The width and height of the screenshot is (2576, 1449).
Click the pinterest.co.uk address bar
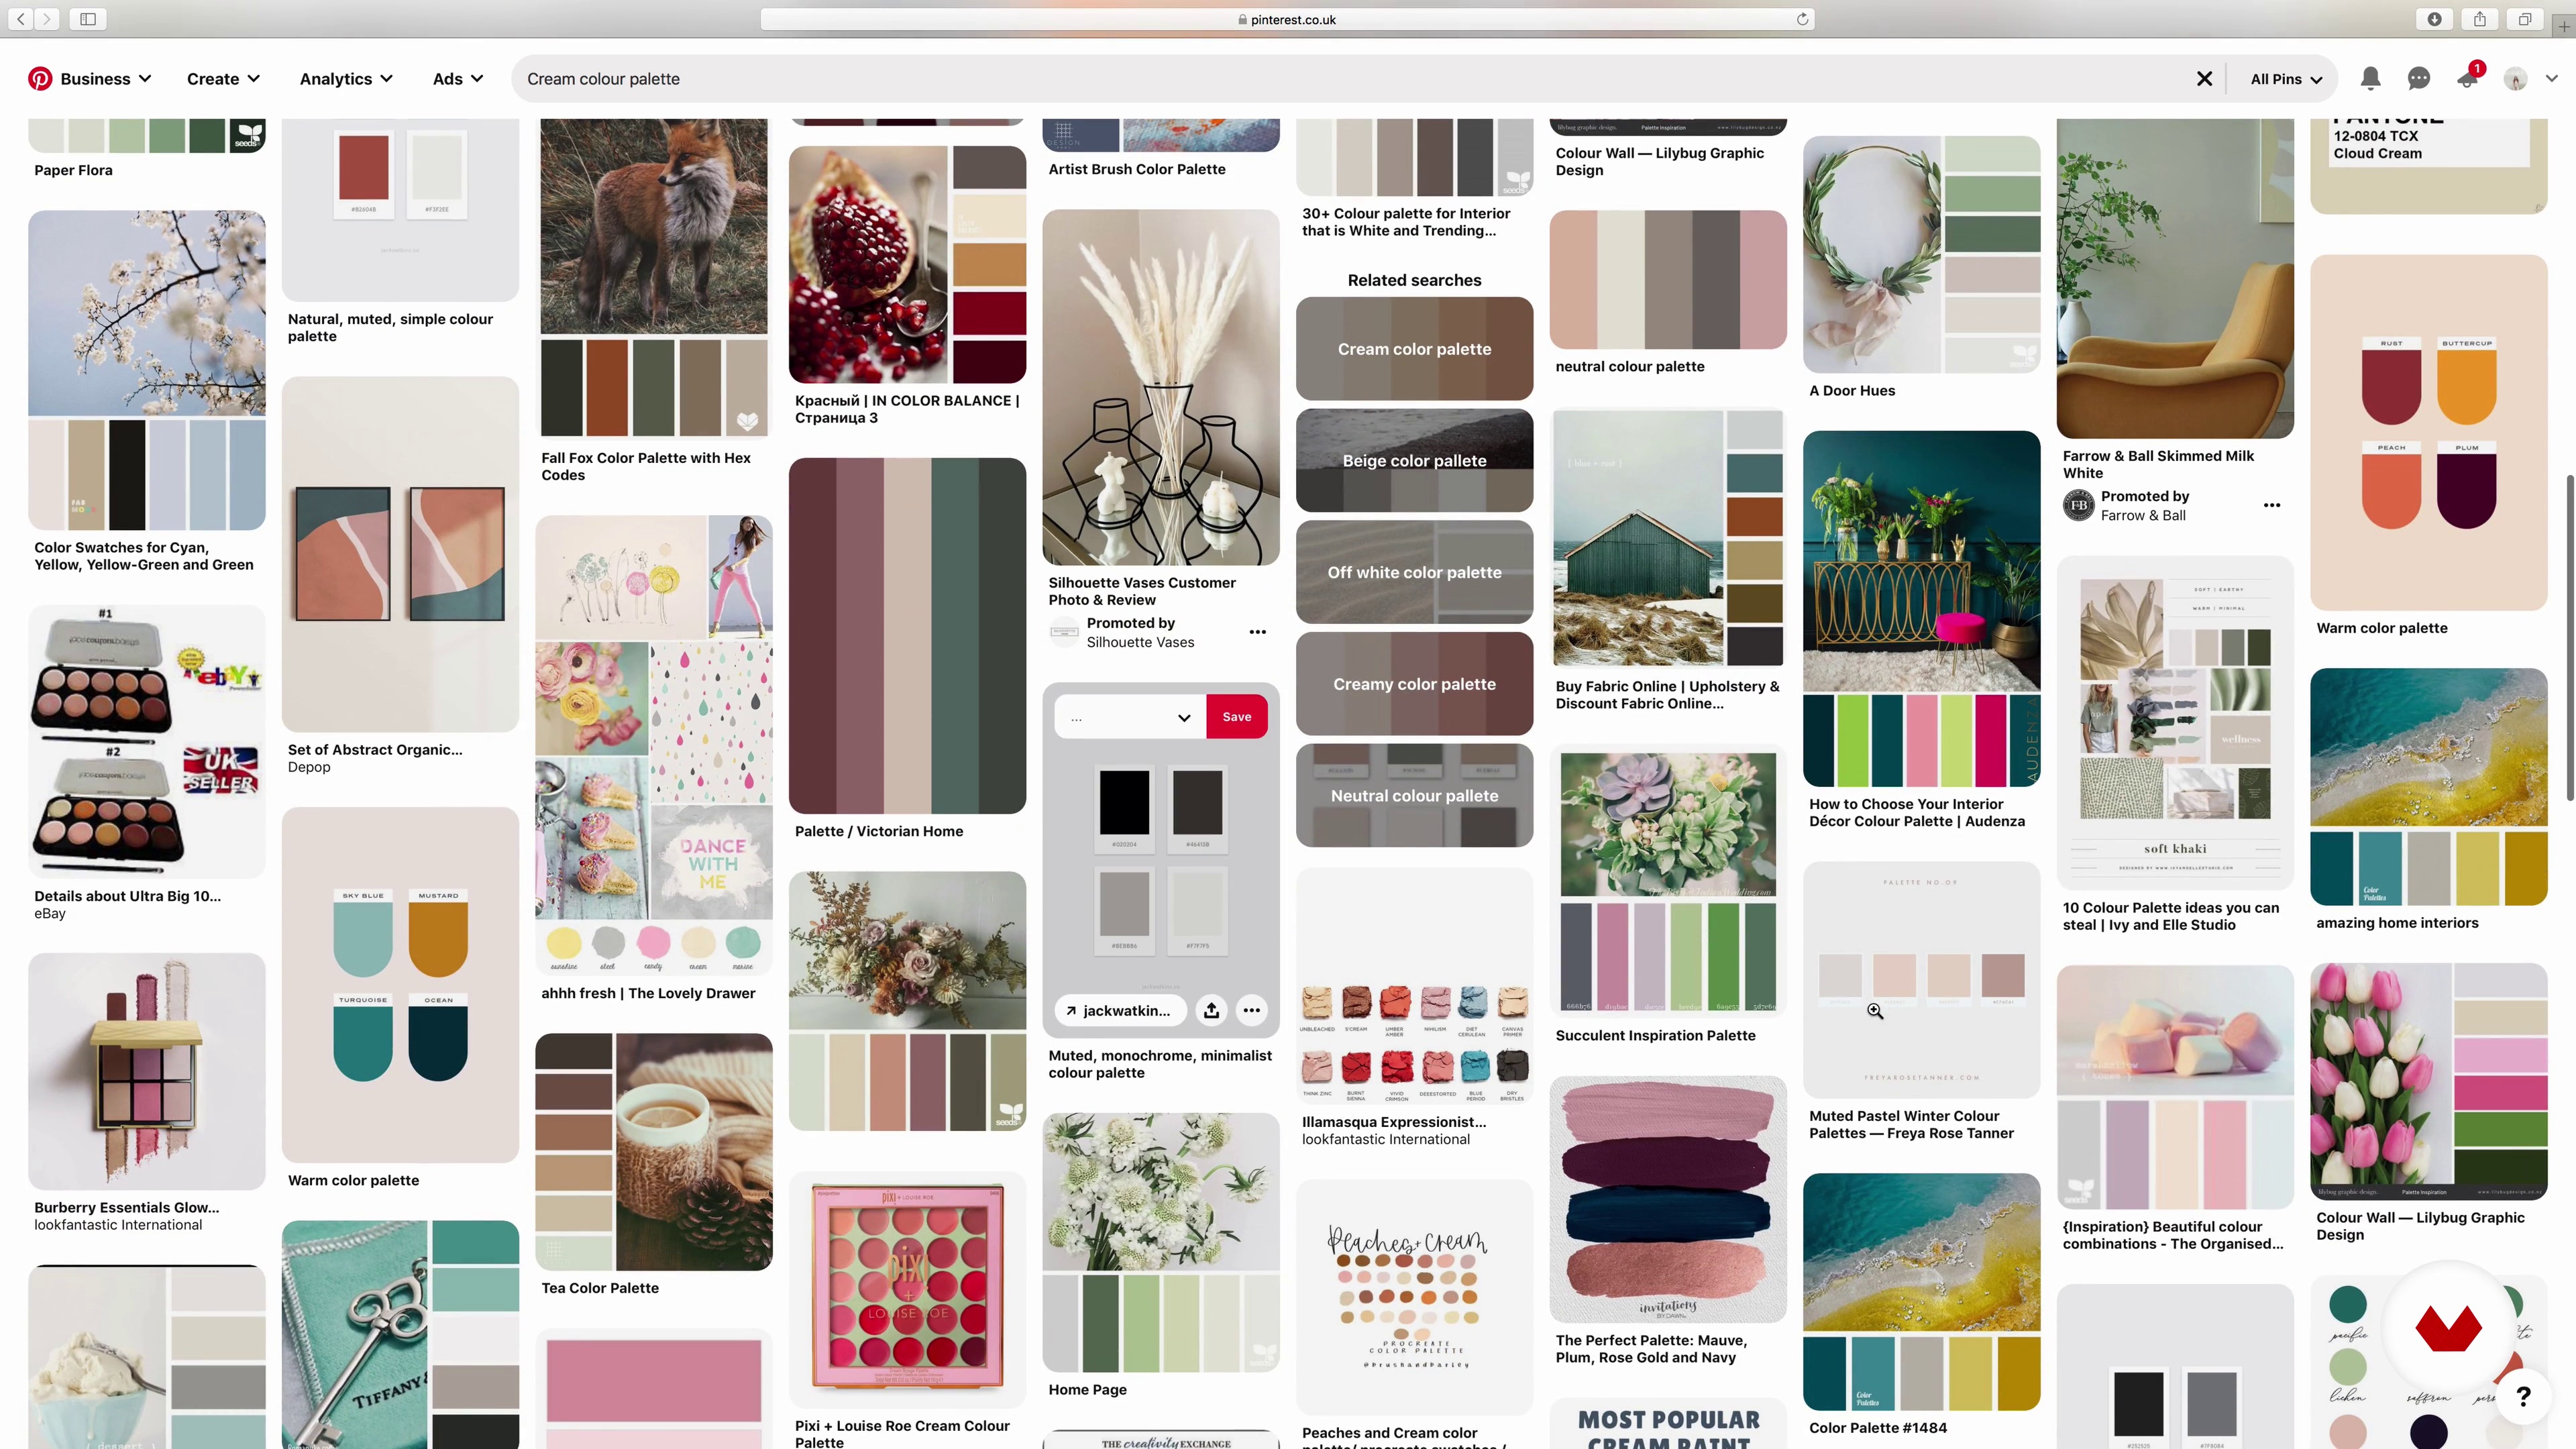(x=1288, y=19)
